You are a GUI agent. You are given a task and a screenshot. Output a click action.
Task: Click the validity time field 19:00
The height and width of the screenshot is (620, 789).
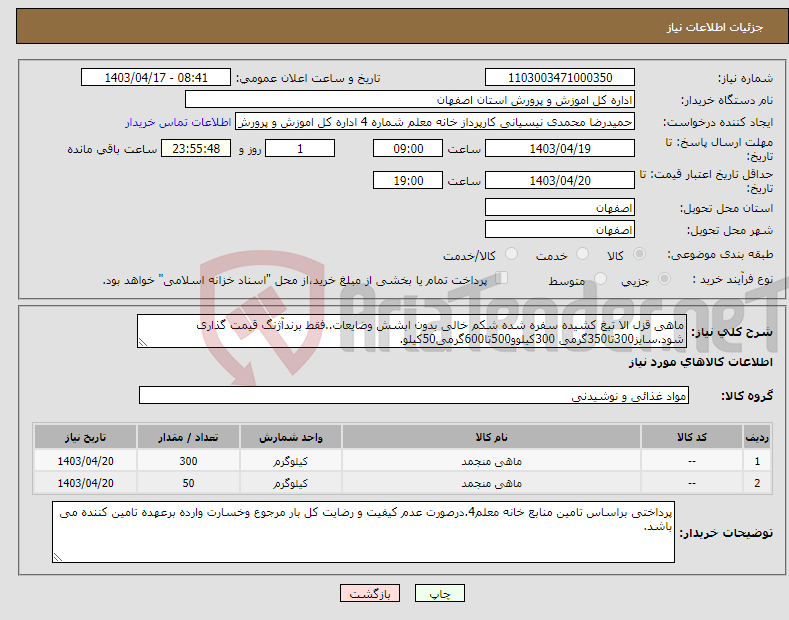point(408,180)
